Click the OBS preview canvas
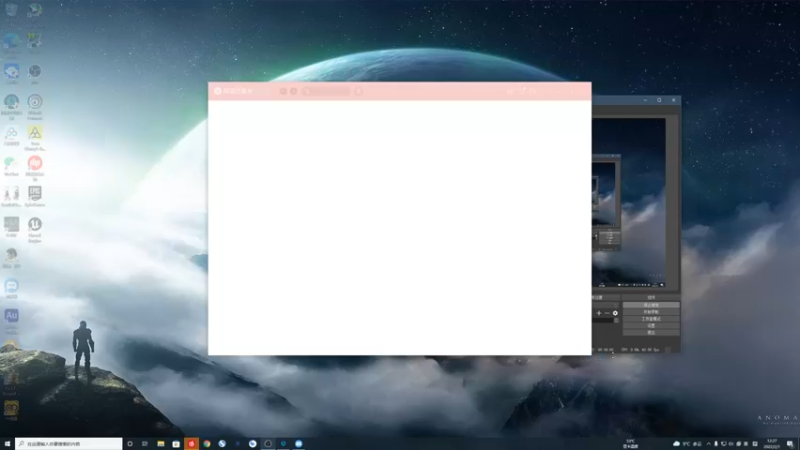 (x=629, y=203)
